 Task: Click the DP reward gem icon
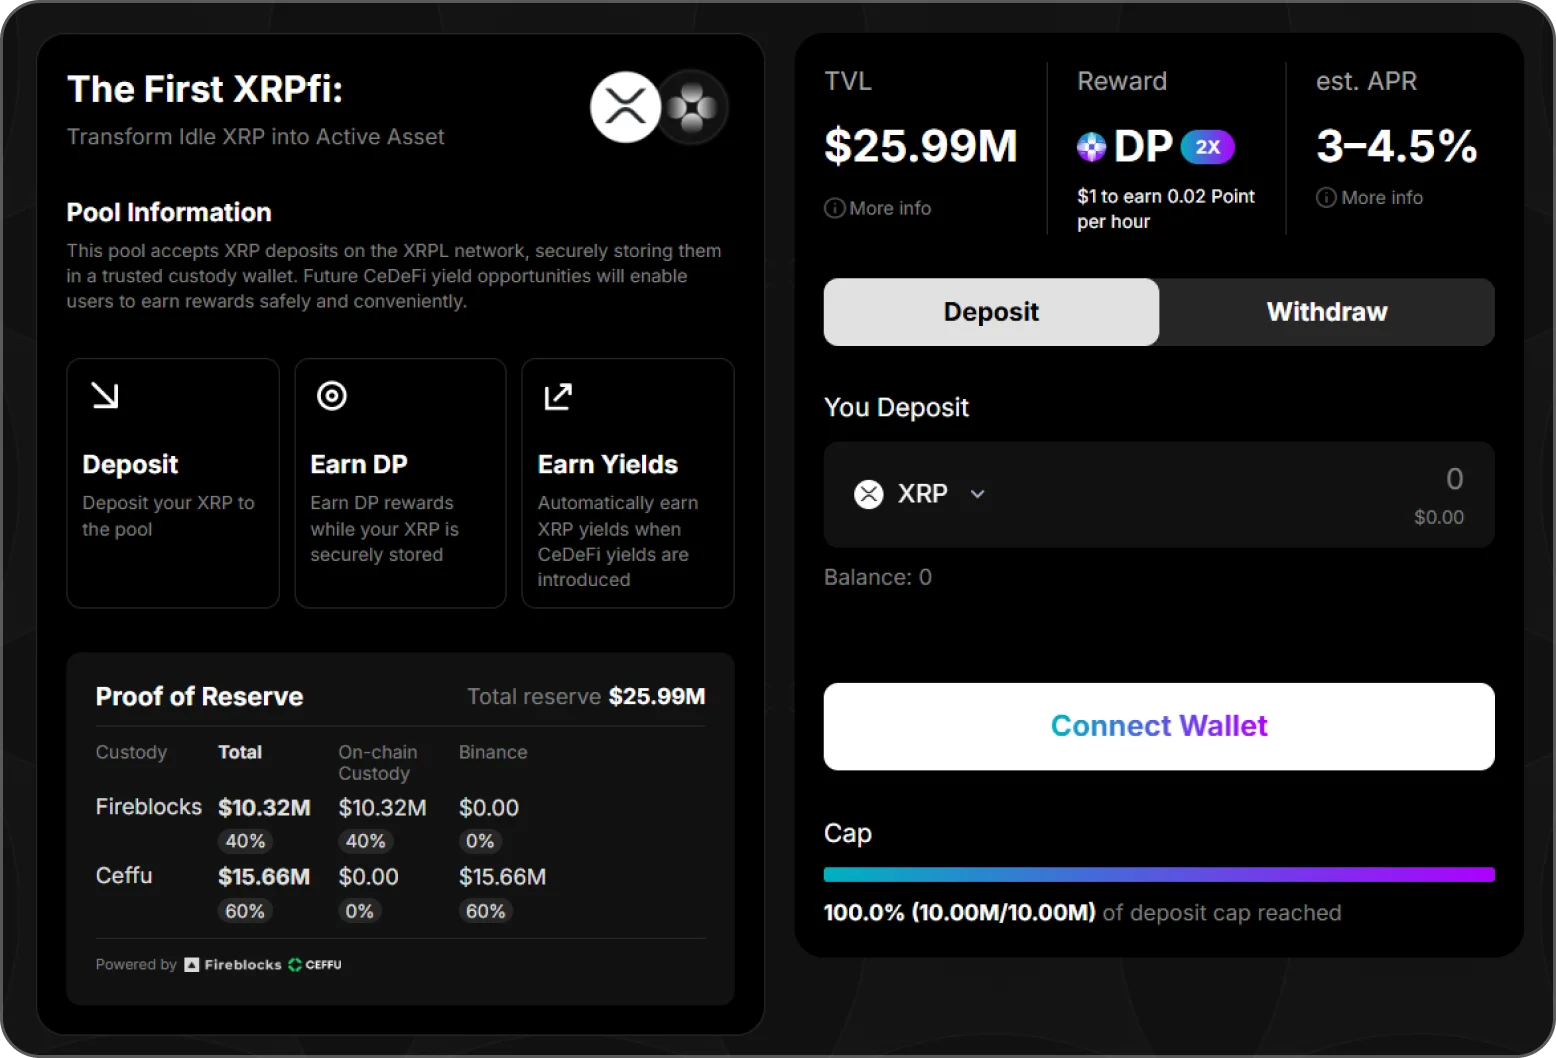1091,147
